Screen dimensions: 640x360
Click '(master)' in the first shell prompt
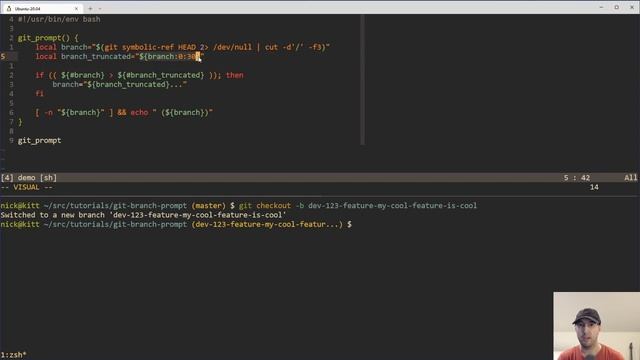208,206
